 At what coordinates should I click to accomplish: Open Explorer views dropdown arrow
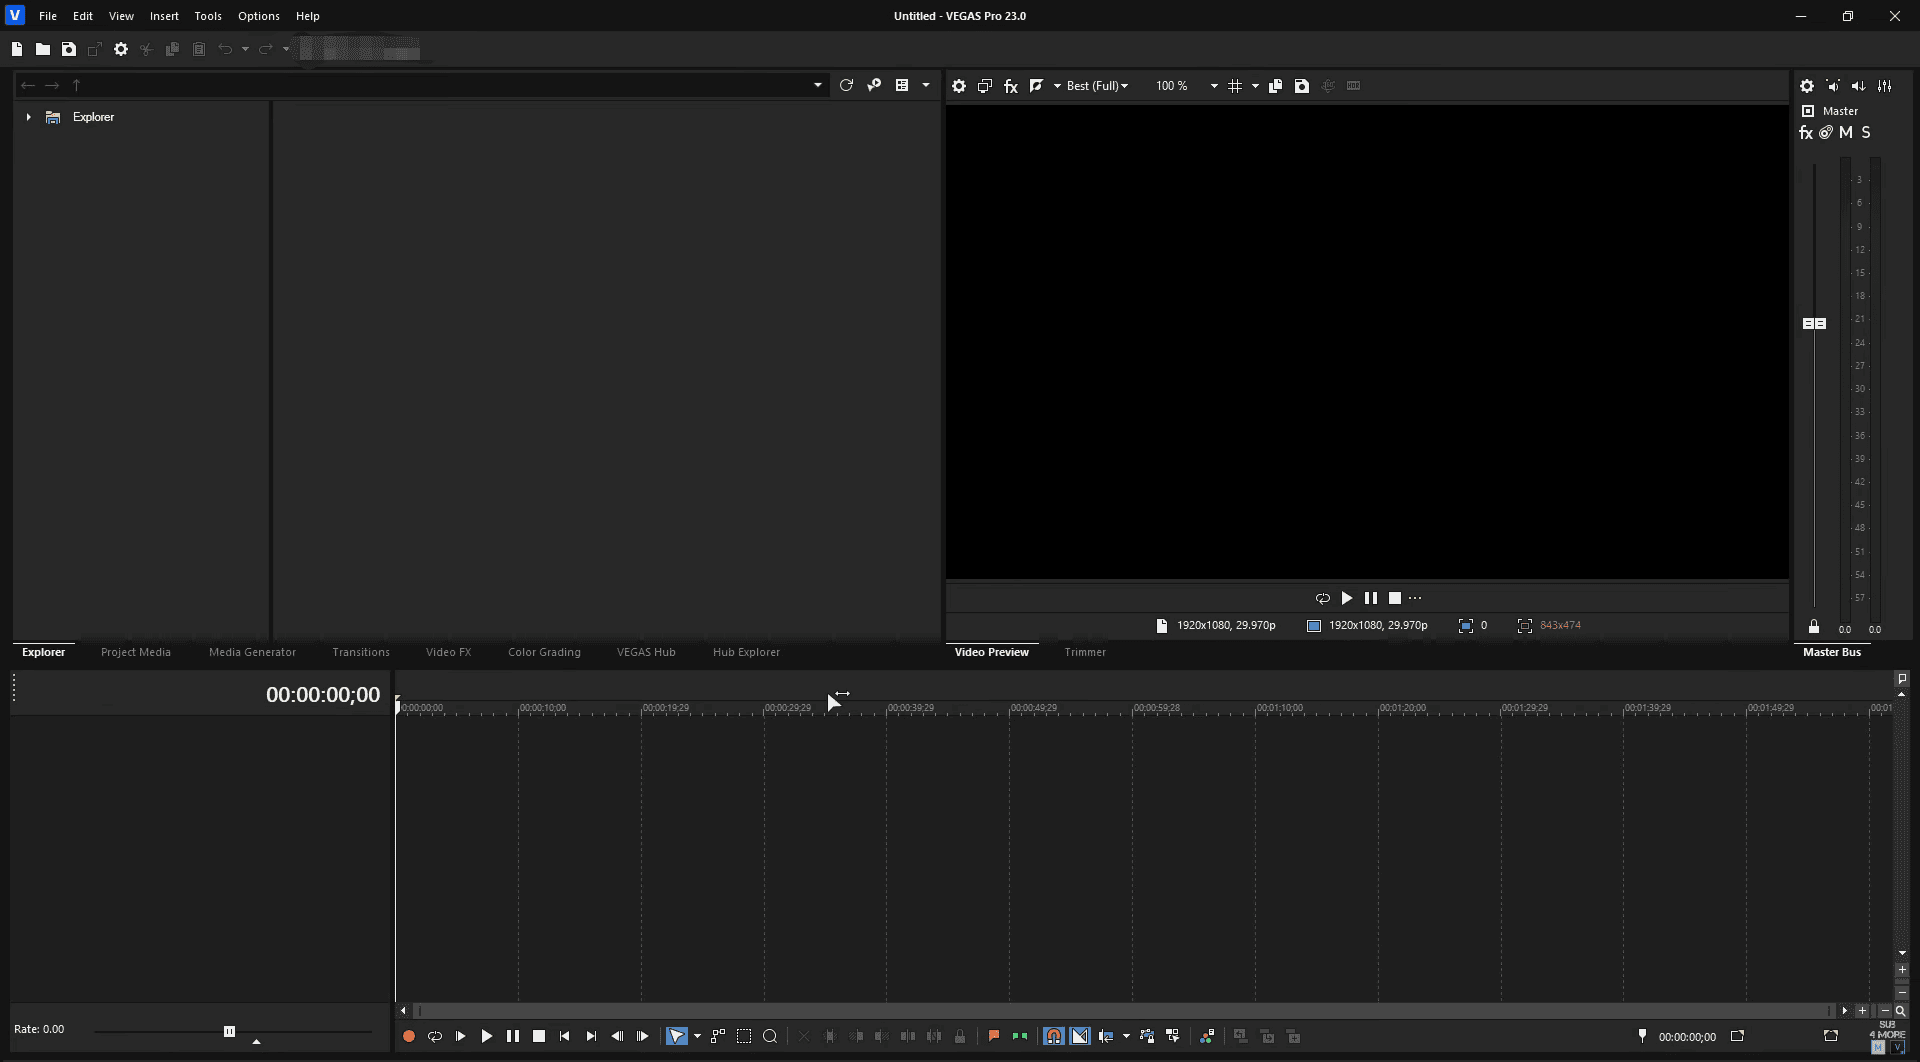tap(925, 86)
